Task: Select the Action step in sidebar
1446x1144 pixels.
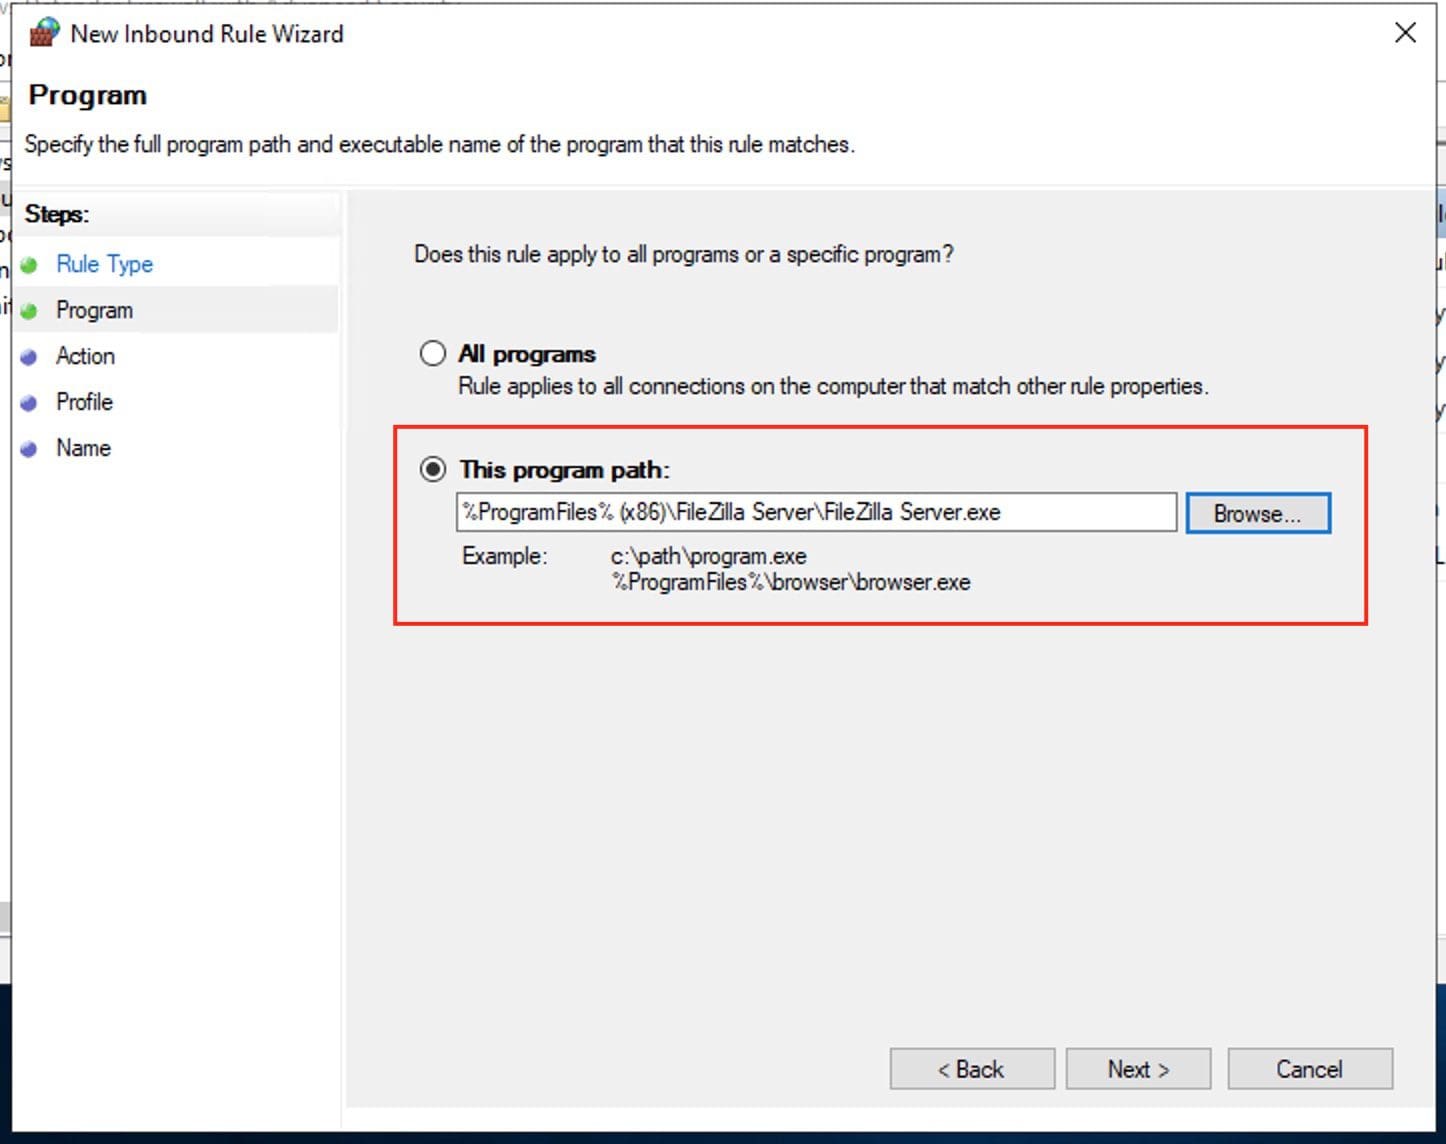Action: [x=85, y=356]
